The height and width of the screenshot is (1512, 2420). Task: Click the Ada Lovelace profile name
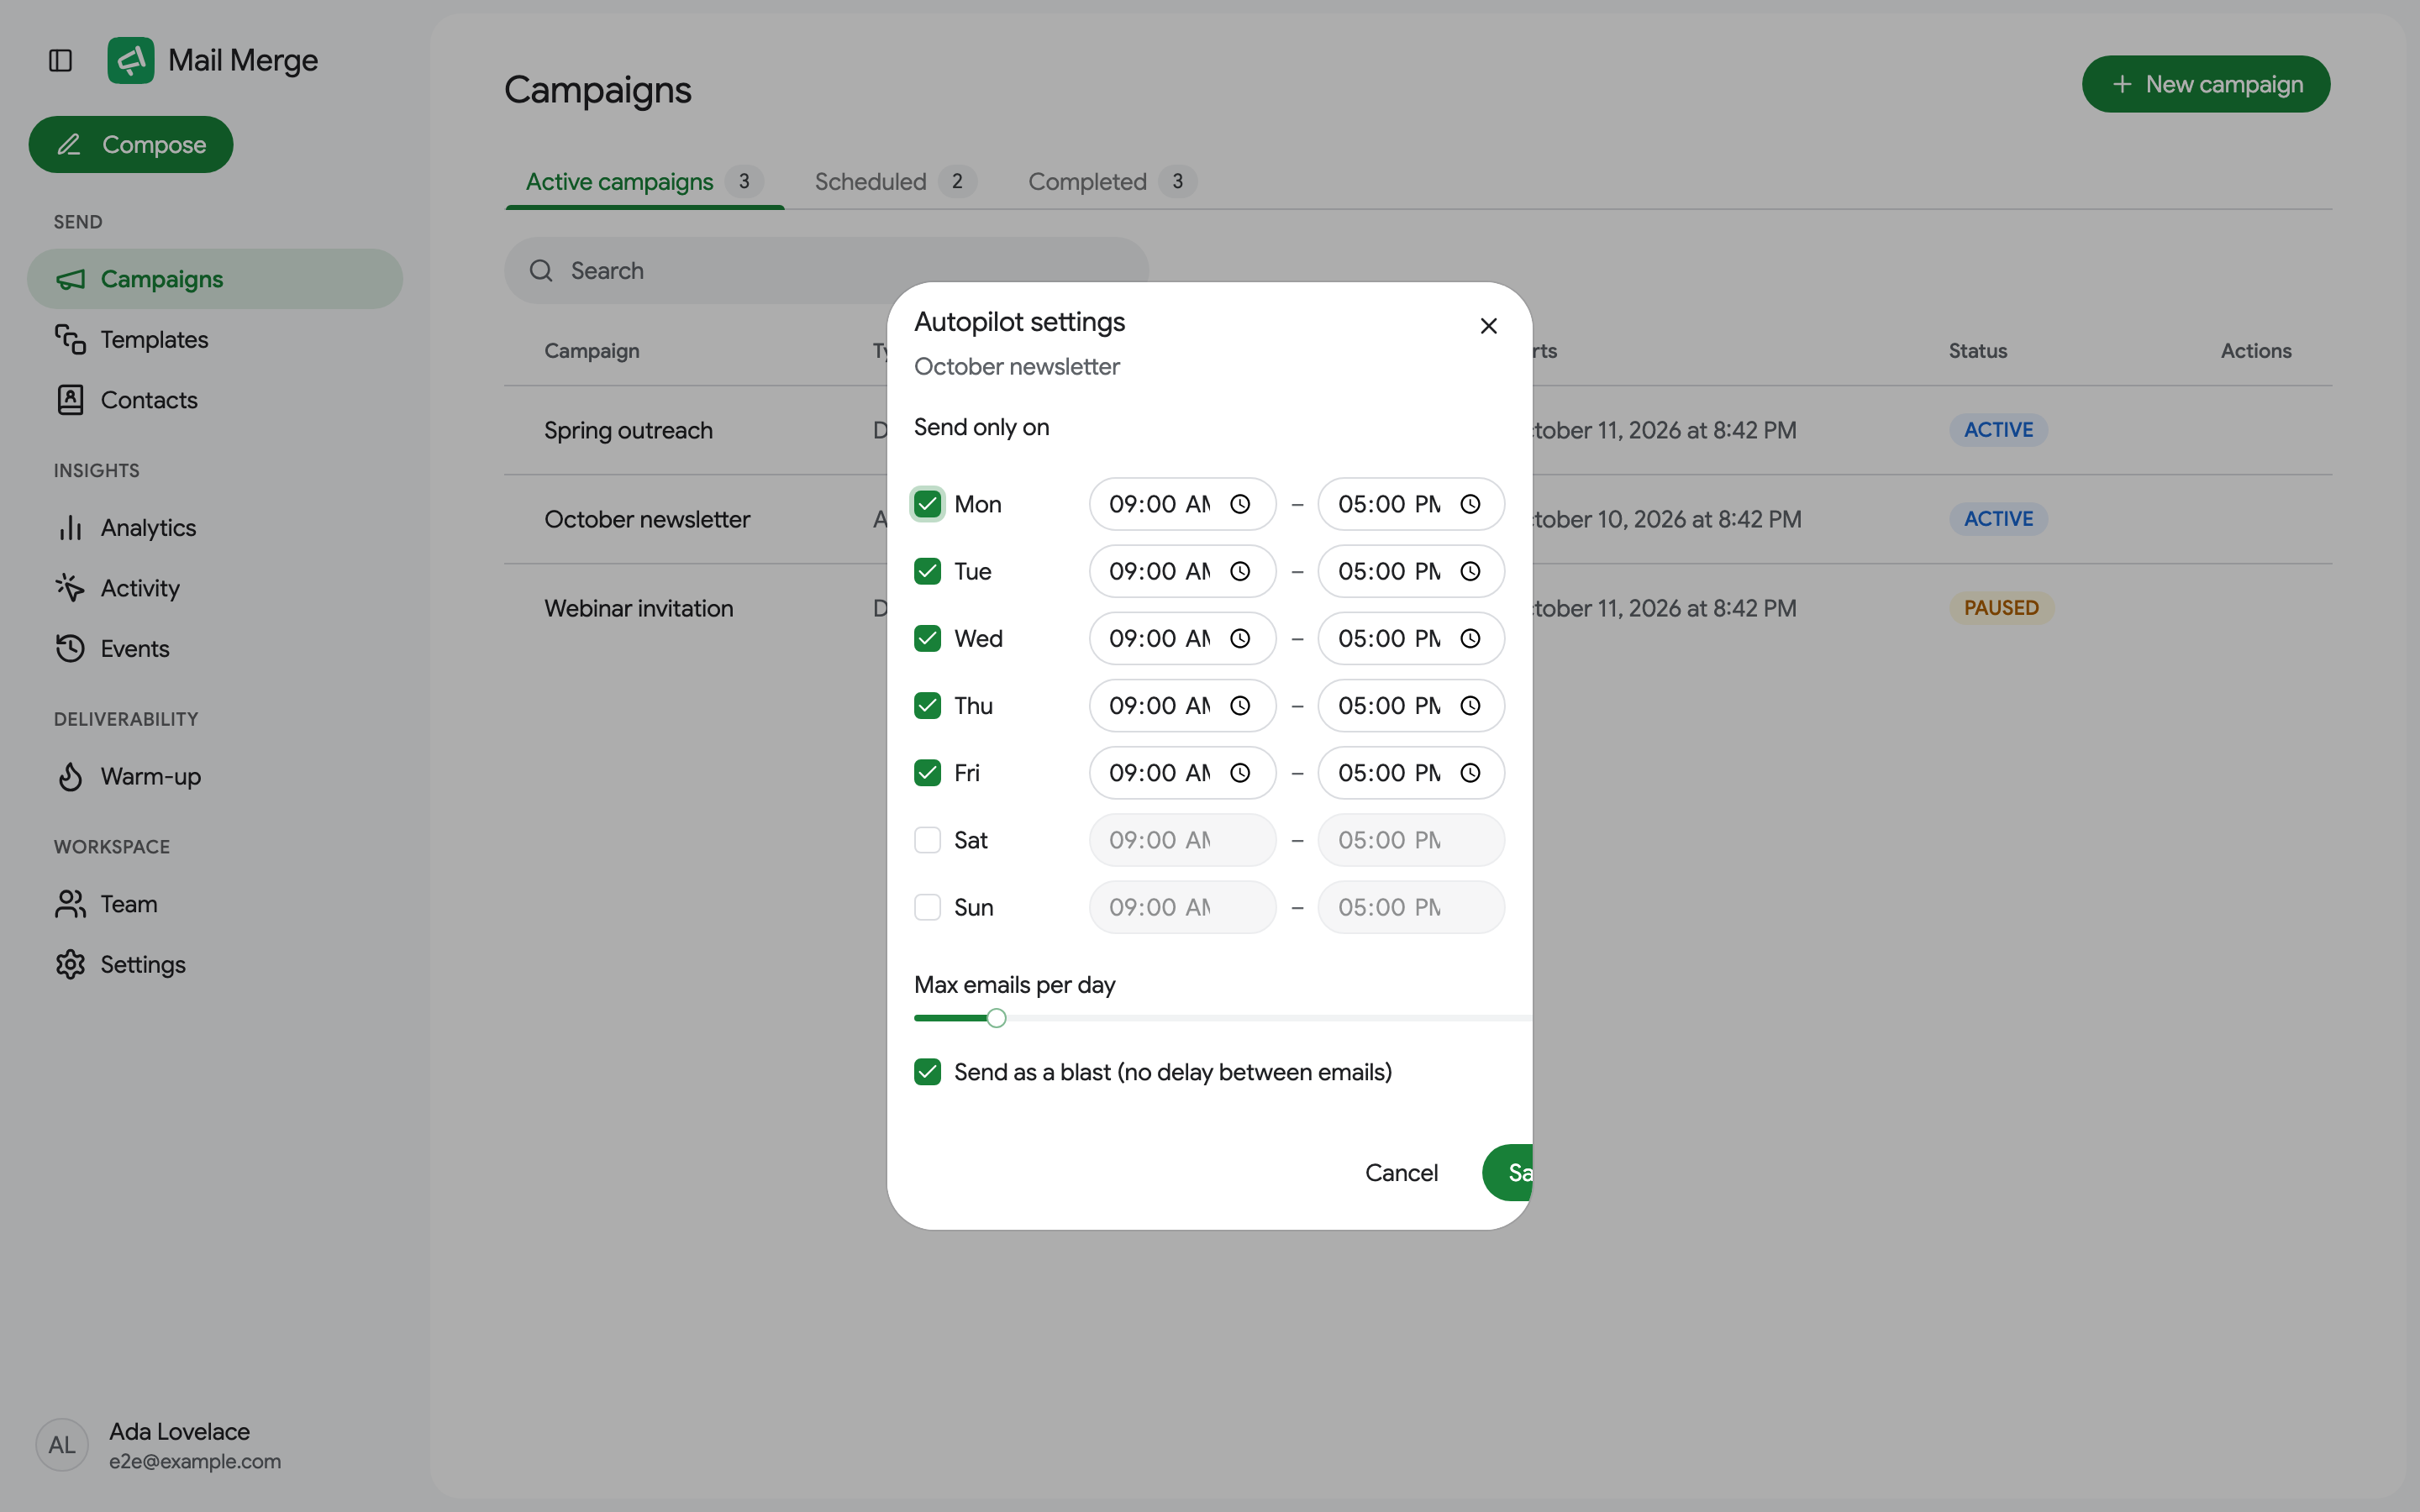pos(179,1431)
